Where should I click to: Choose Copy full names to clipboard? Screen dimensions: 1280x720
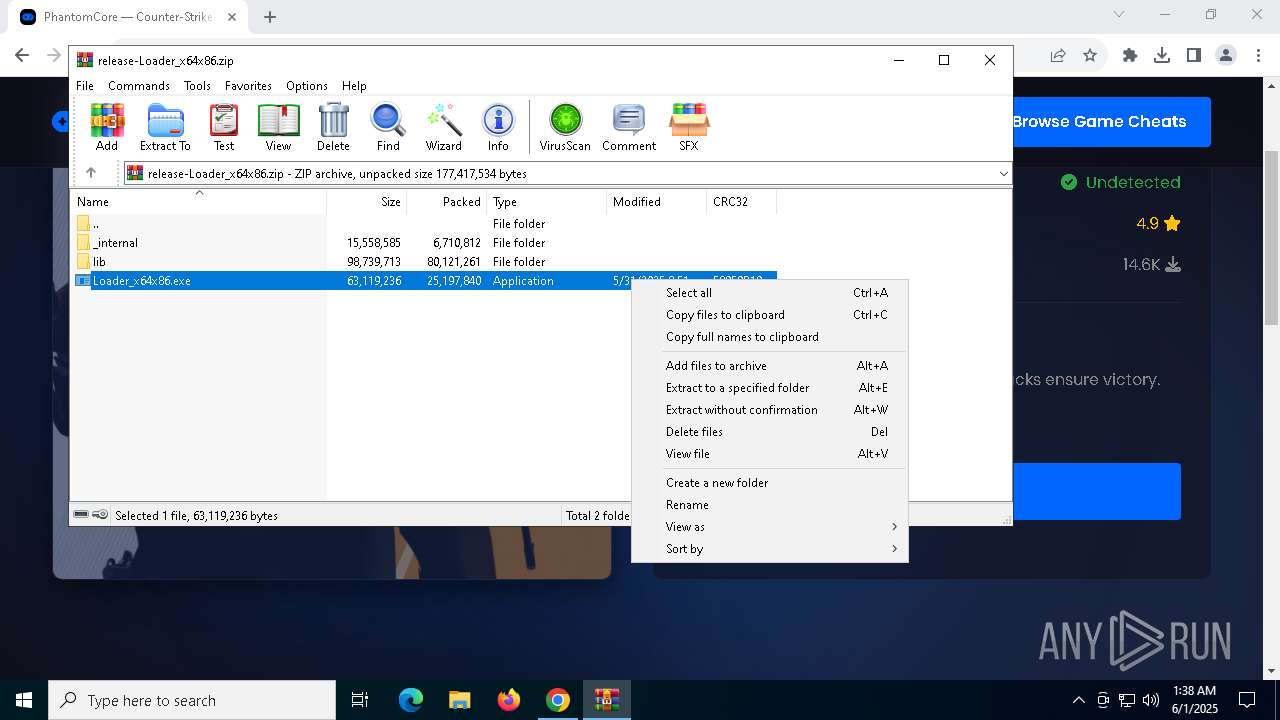770,337
